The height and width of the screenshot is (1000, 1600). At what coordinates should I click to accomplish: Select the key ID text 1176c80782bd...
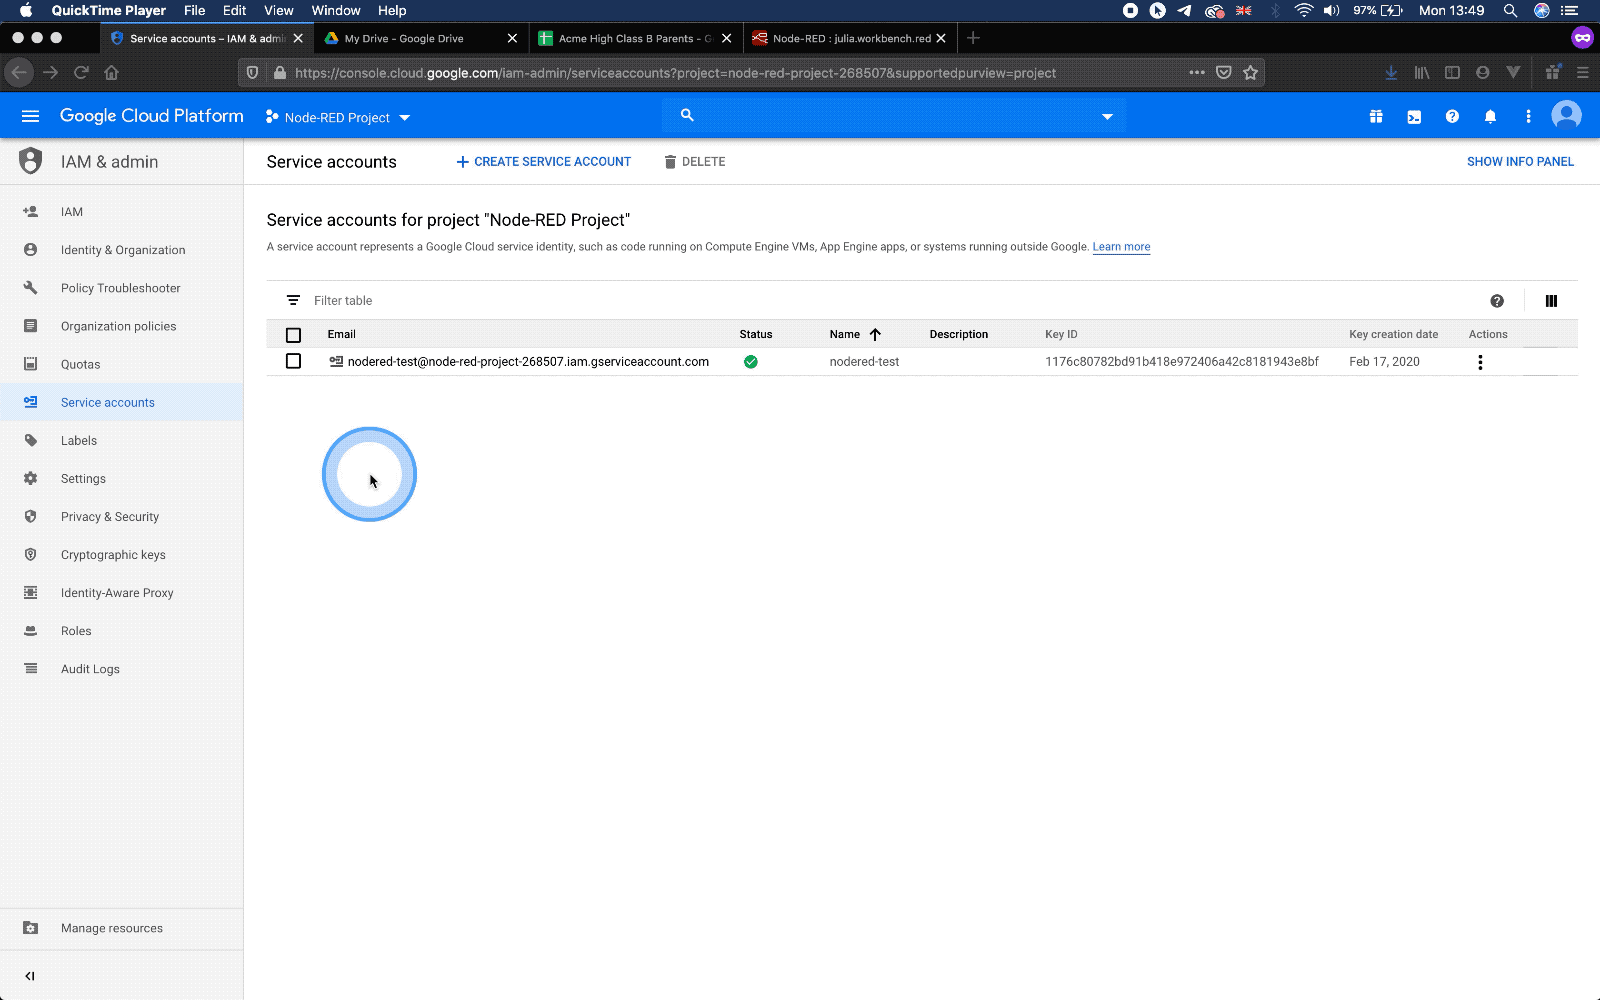click(x=1182, y=362)
